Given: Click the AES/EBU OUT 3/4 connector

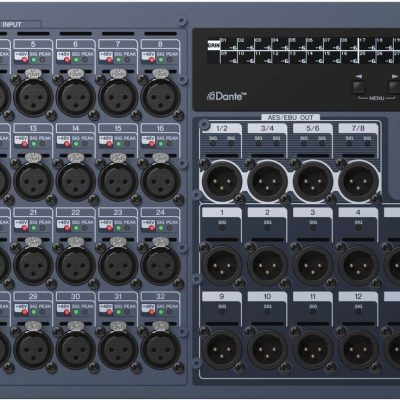Looking at the screenshot, I should (267, 181).
